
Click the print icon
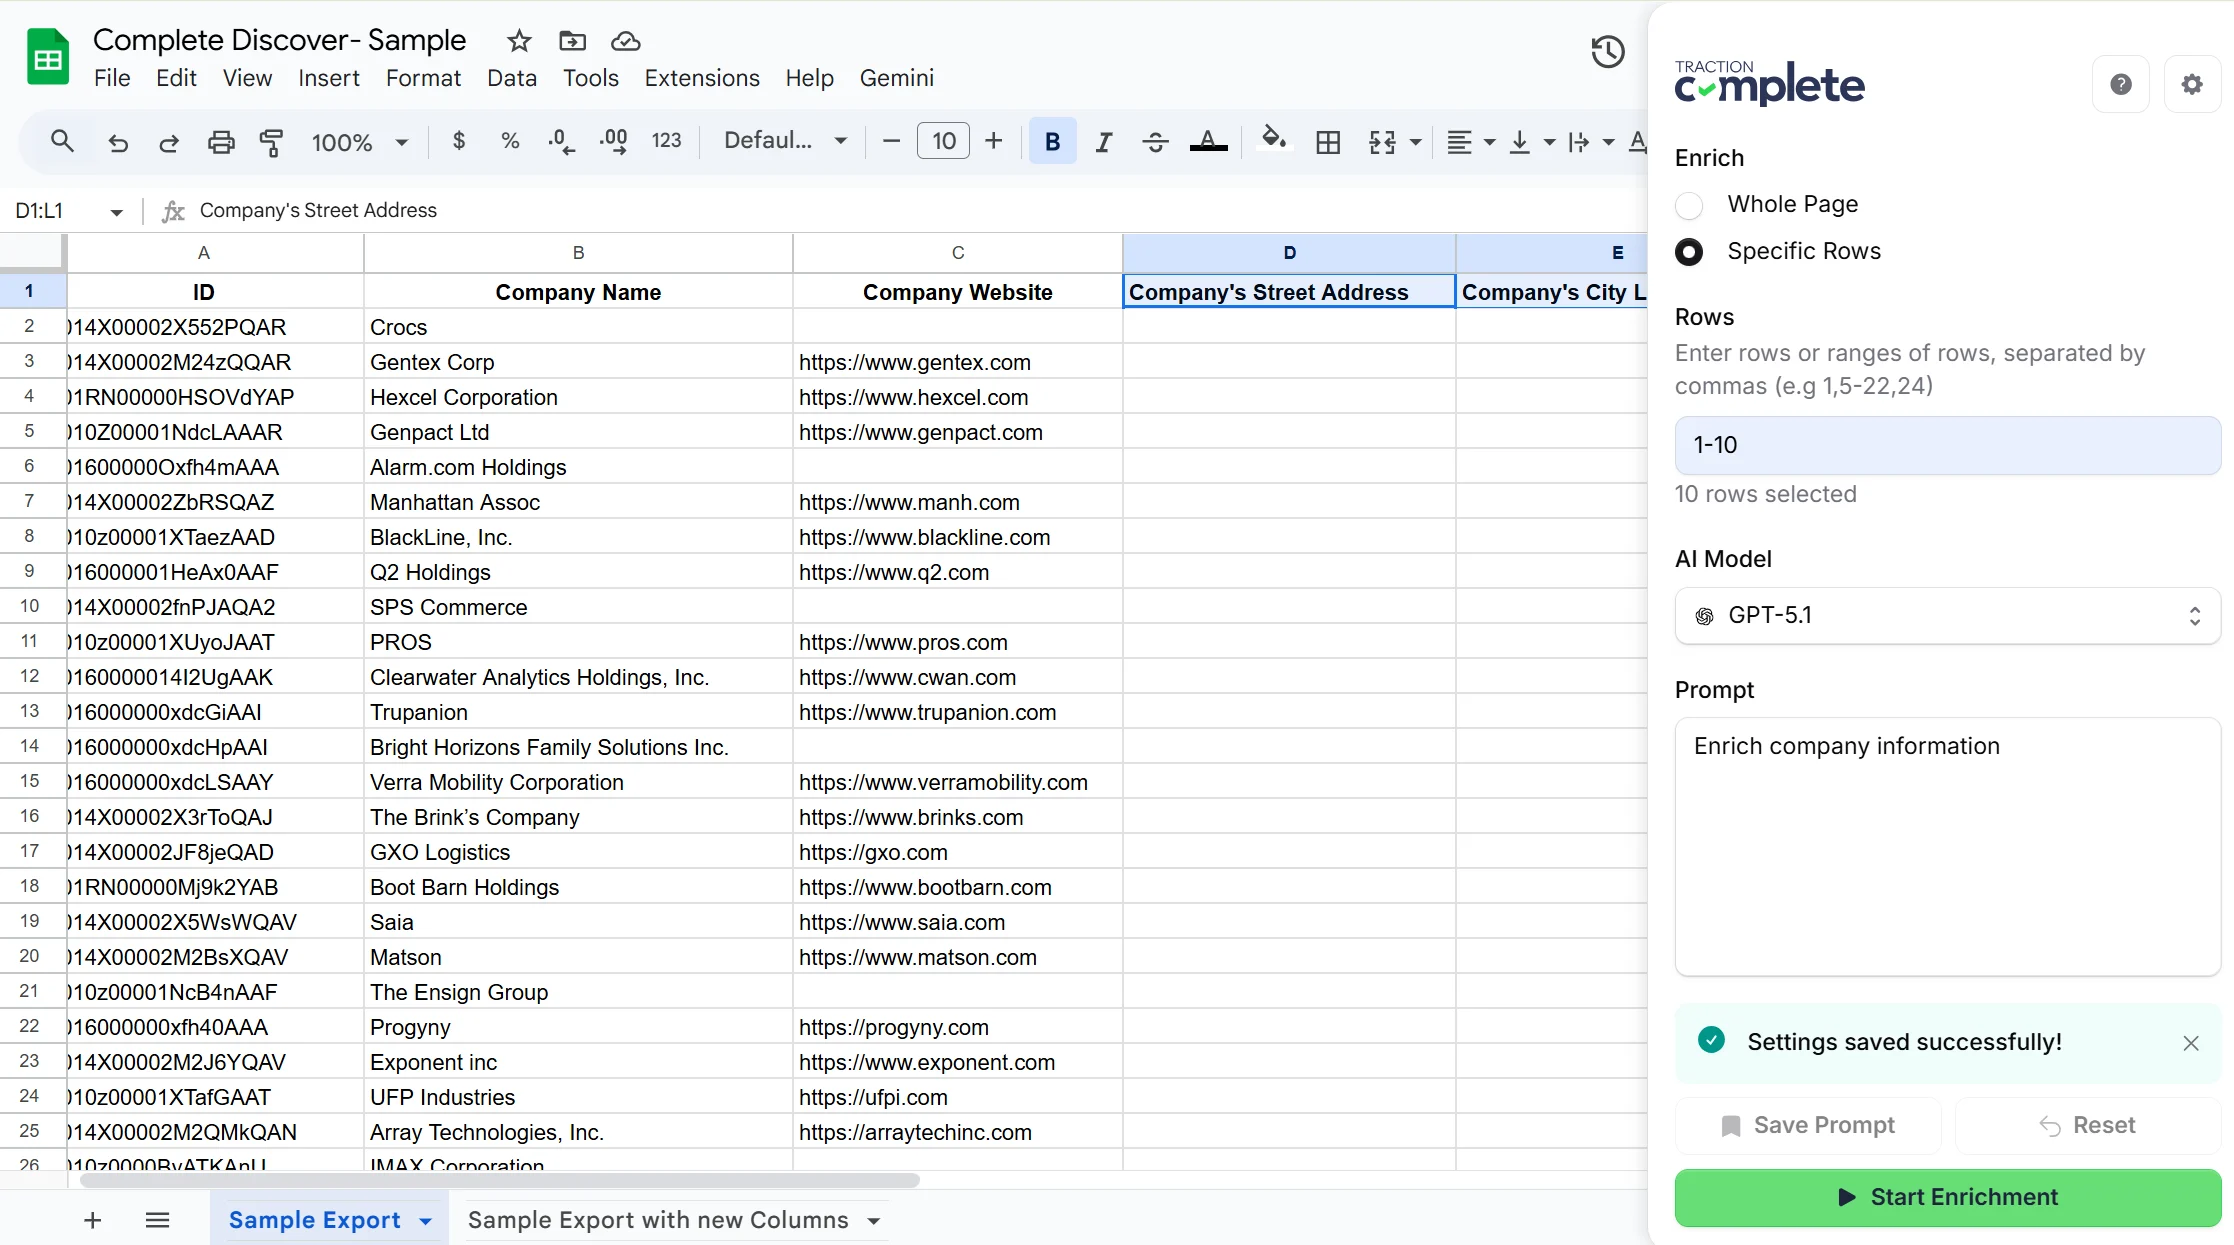[x=221, y=142]
